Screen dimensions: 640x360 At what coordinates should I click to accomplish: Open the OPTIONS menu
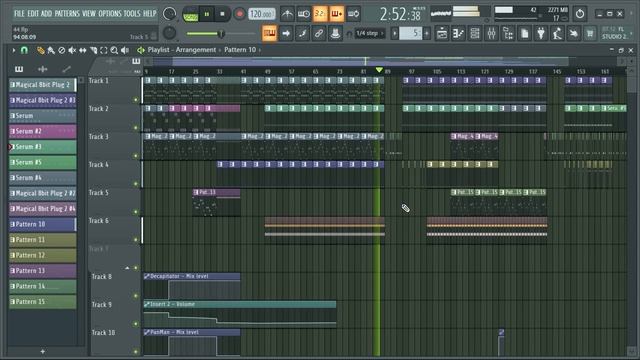pos(110,13)
